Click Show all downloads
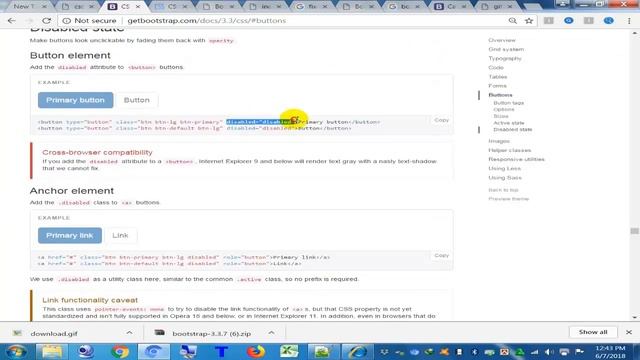Image resolution: width=640 pixels, height=360 pixels. 593,332
